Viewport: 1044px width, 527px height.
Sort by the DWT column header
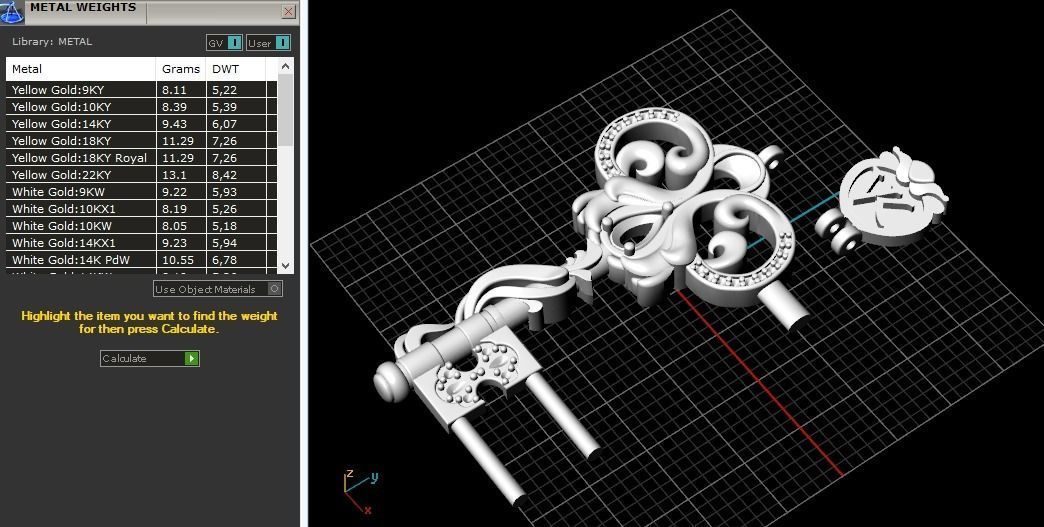click(x=236, y=69)
